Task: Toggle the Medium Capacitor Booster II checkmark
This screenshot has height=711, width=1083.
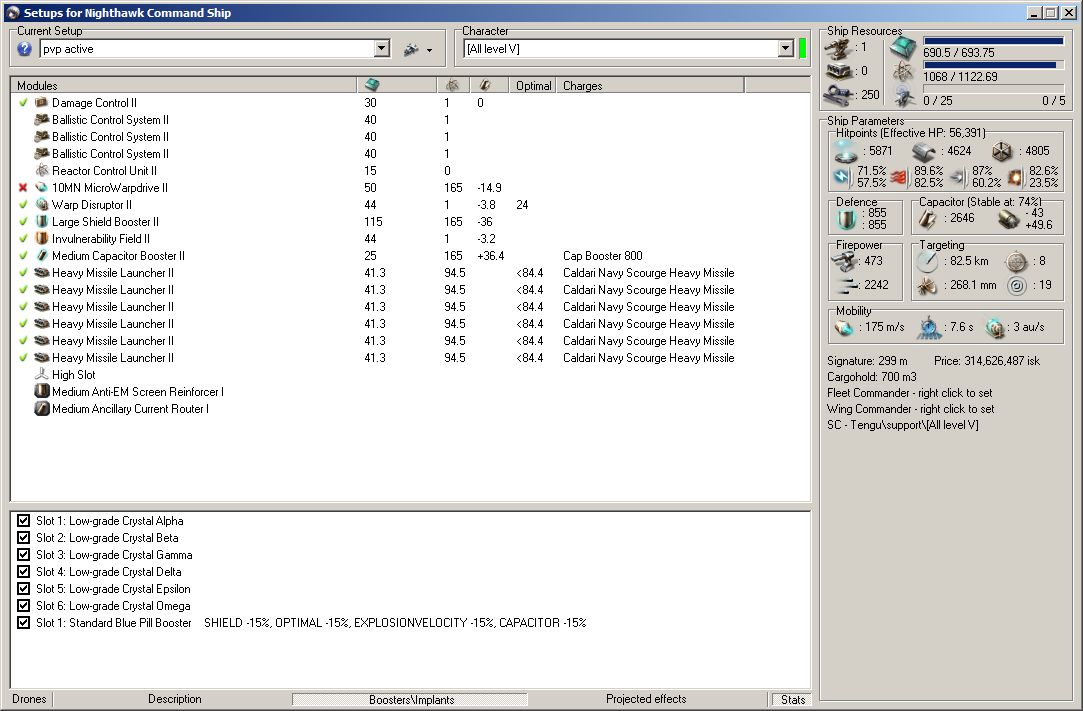Action: pyautogui.click(x=23, y=256)
